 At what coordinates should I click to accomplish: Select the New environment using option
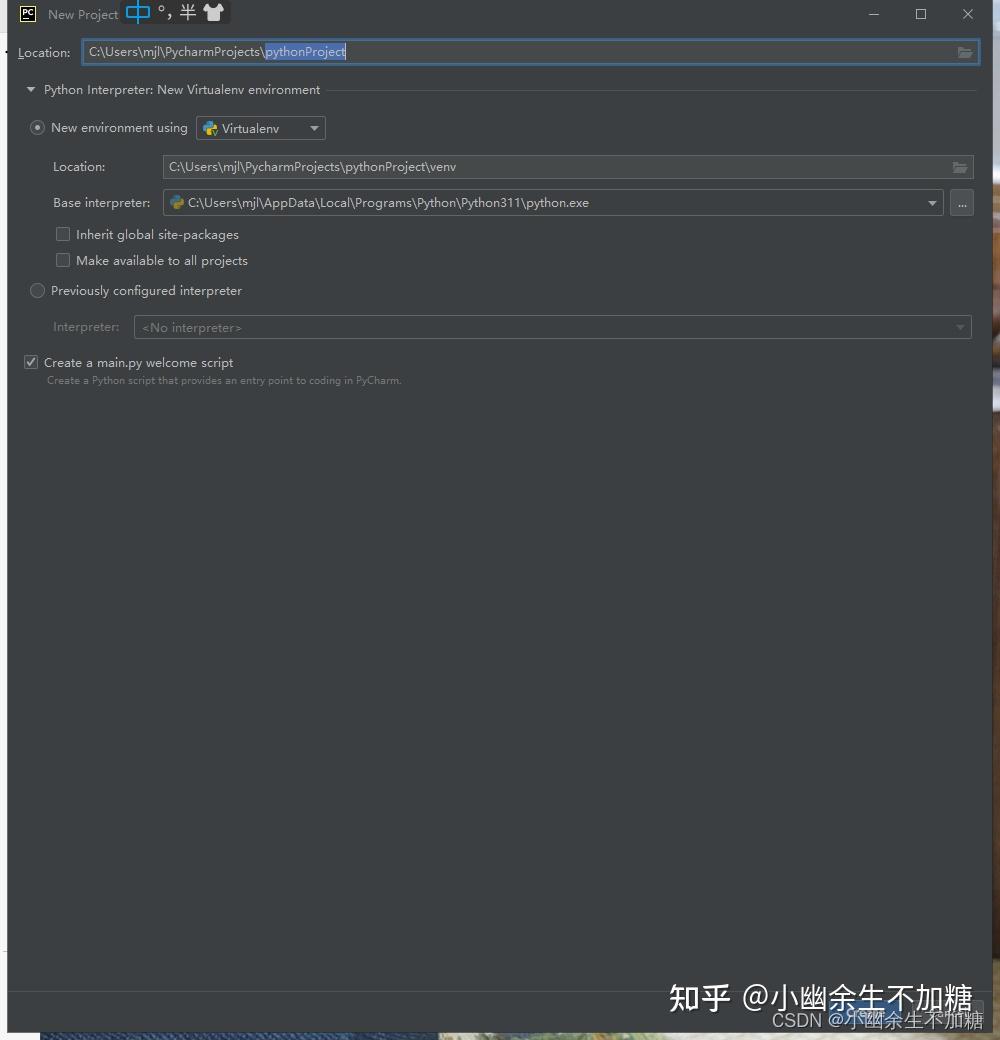click(37, 127)
